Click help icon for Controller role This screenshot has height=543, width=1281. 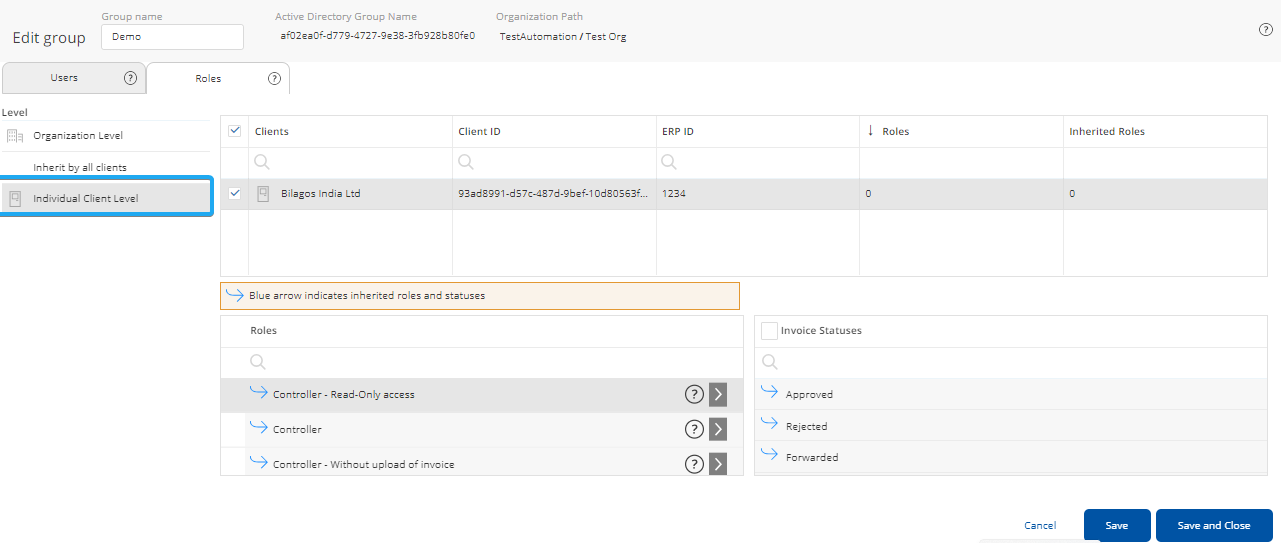pos(694,429)
